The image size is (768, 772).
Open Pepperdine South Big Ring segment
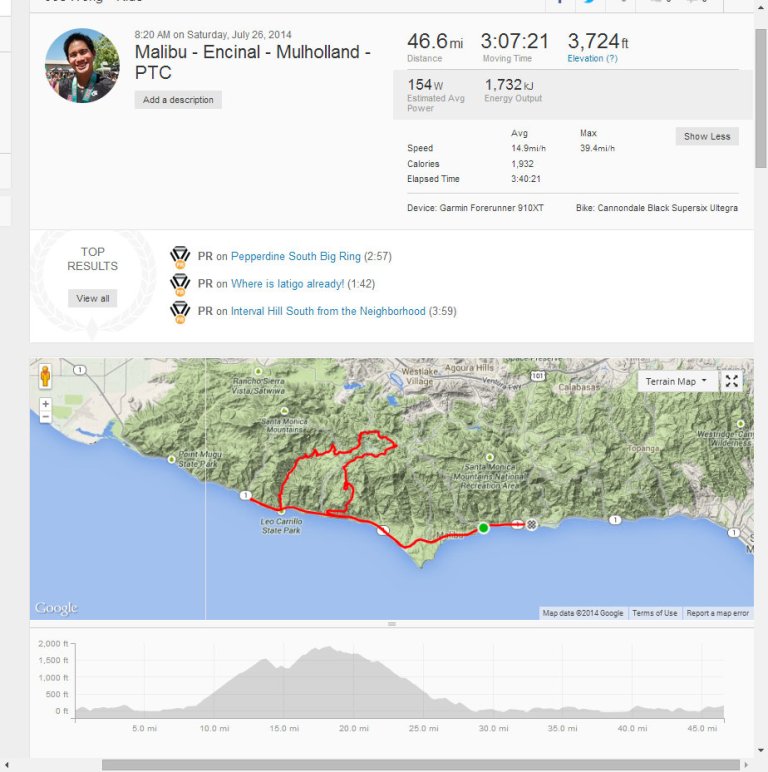[x=295, y=257]
